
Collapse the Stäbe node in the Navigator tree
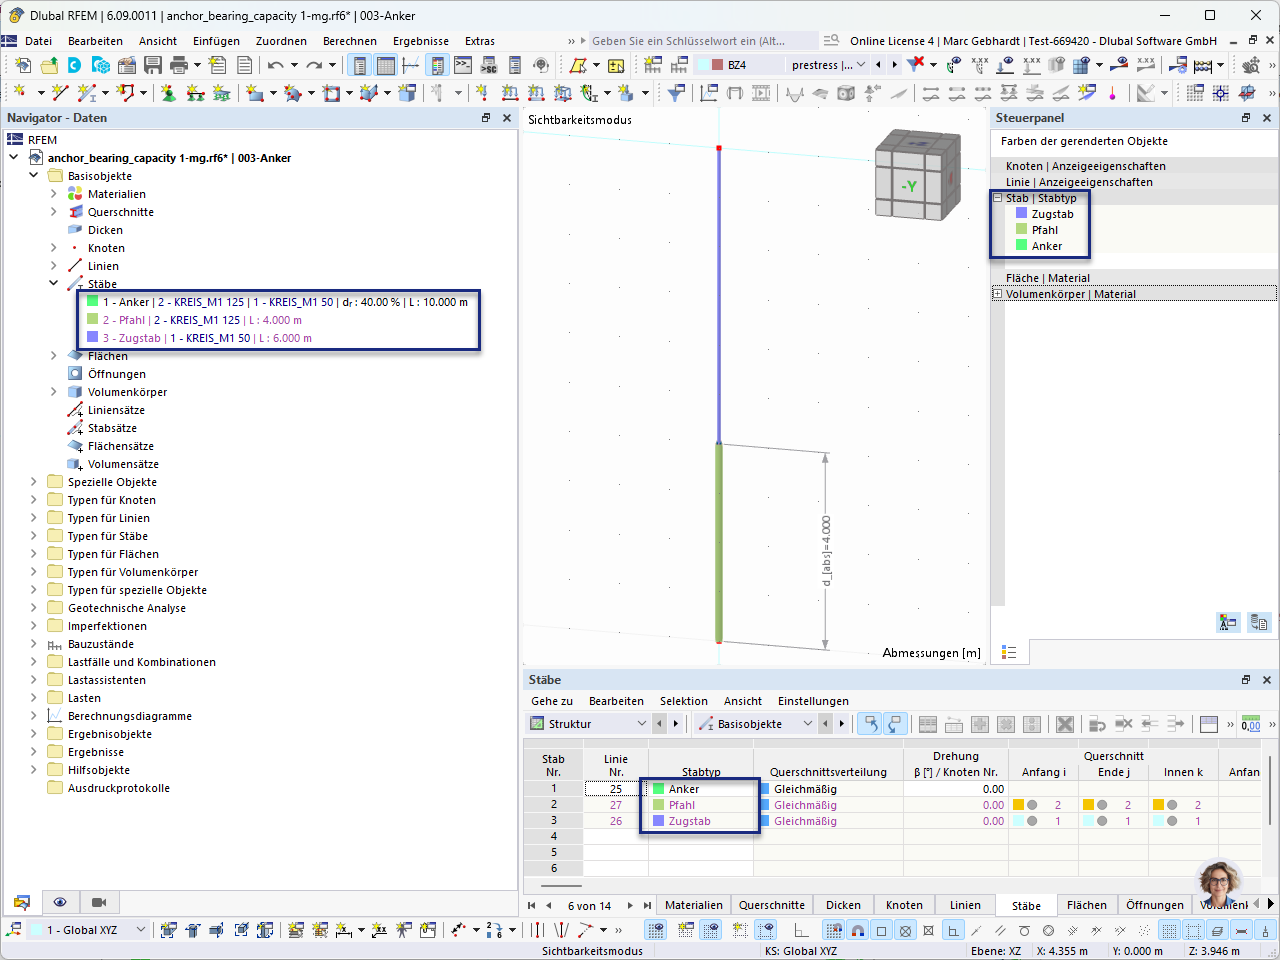coord(52,284)
